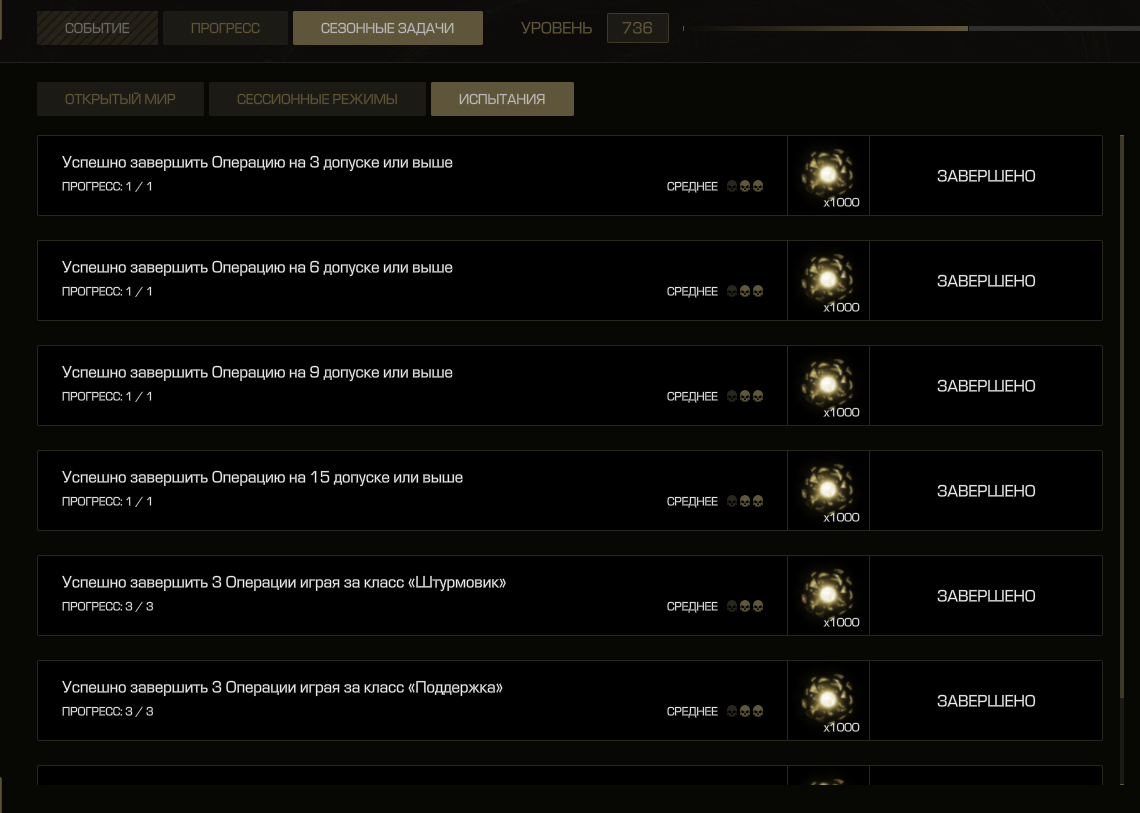Click reward orb icon for 3 допуске task
The image size is (1140, 813).
(x=827, y=173)
